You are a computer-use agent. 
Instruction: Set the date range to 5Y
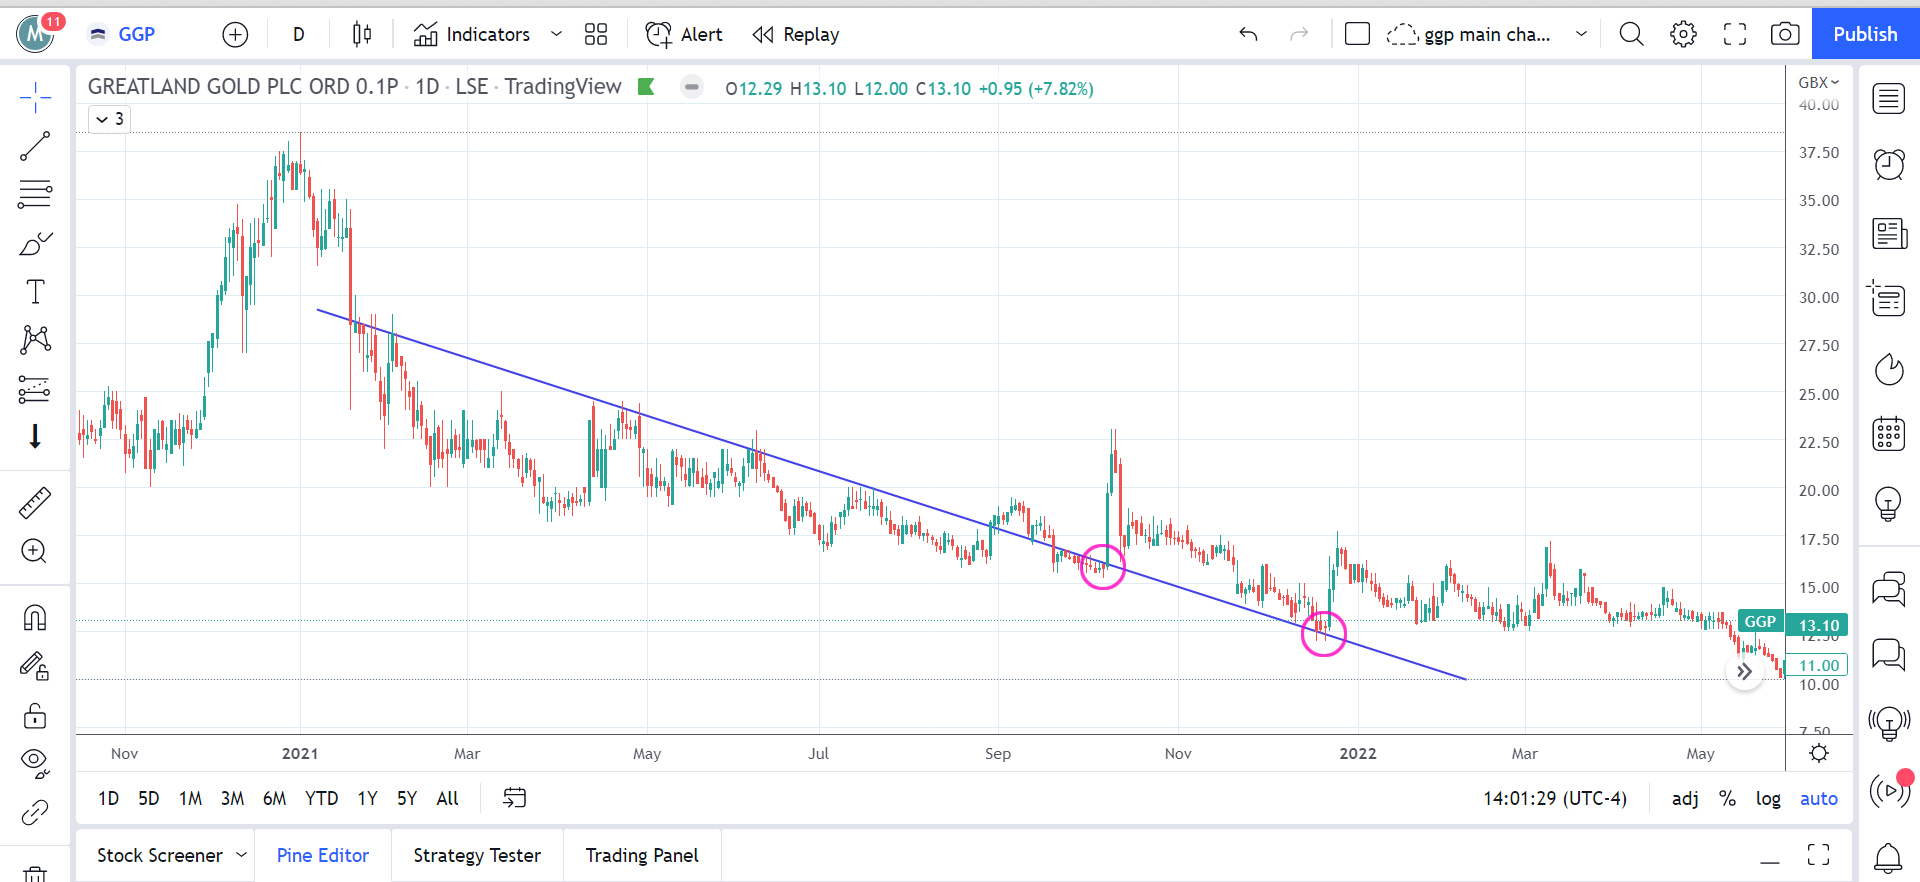[407, 798]
